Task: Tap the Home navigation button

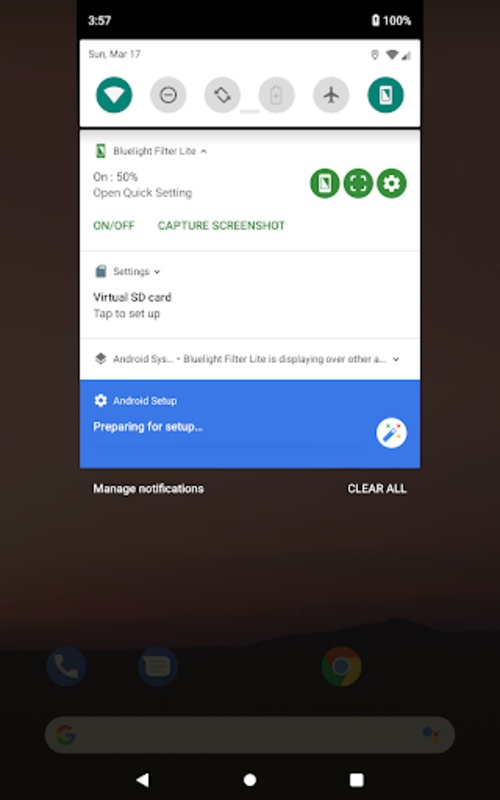Action: tap(249, 780)
